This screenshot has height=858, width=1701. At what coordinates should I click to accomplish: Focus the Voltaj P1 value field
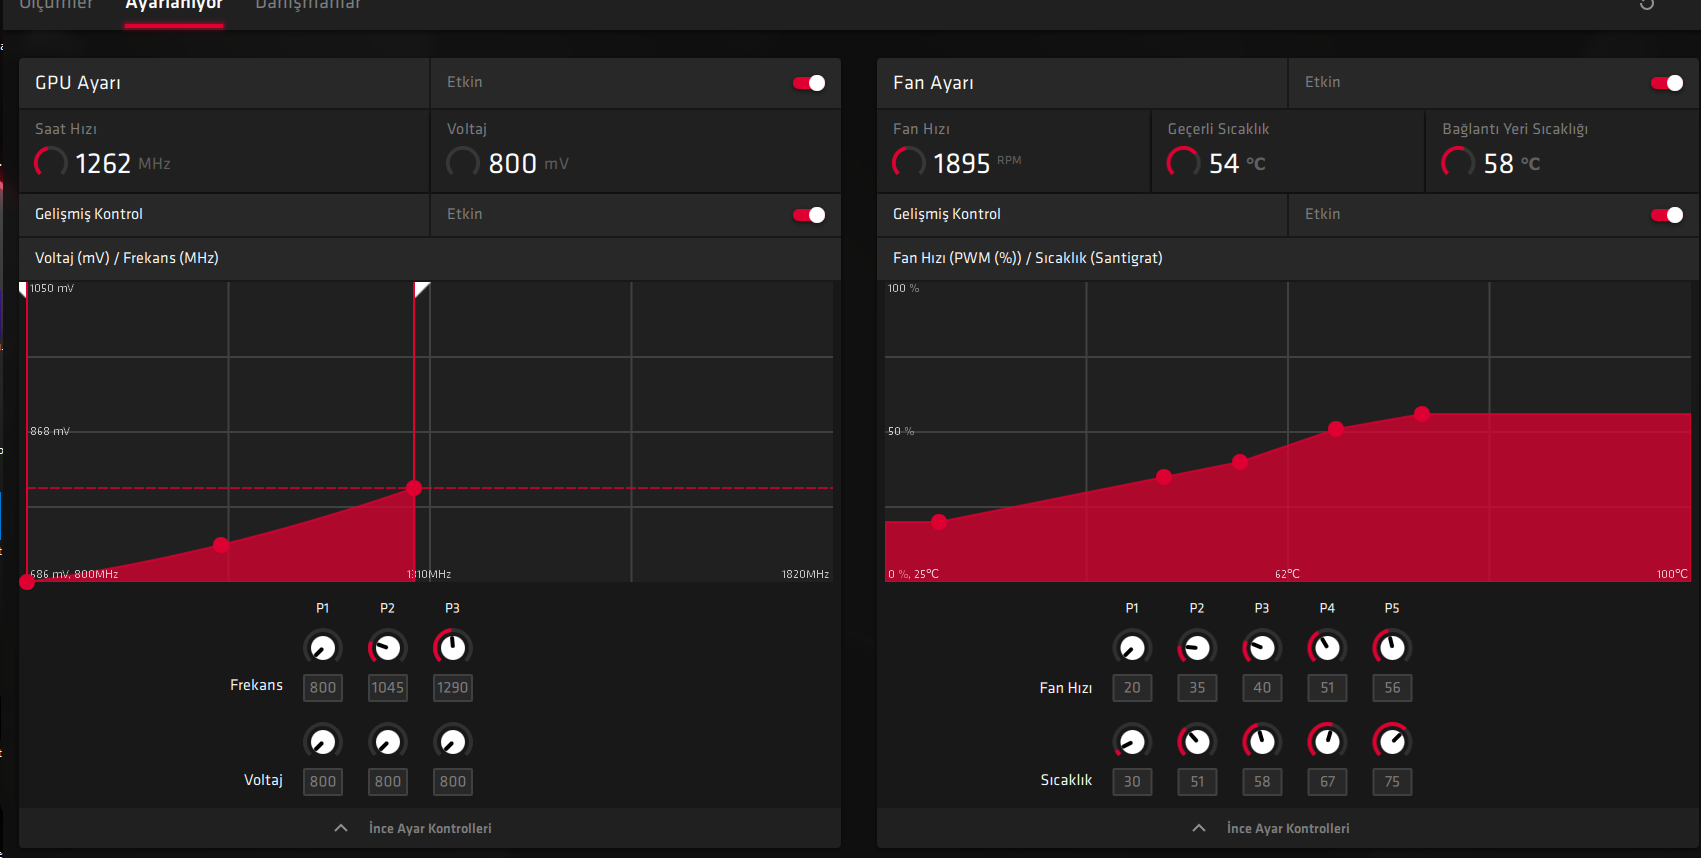tap(323, 782)
